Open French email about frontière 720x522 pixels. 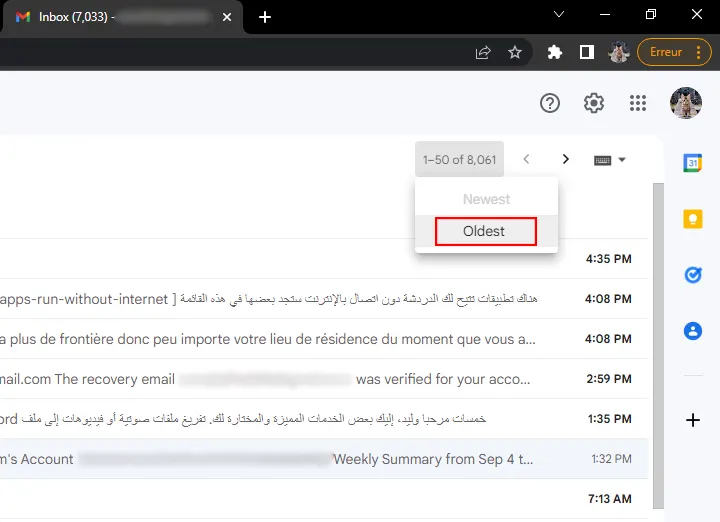tap(324, 339)
